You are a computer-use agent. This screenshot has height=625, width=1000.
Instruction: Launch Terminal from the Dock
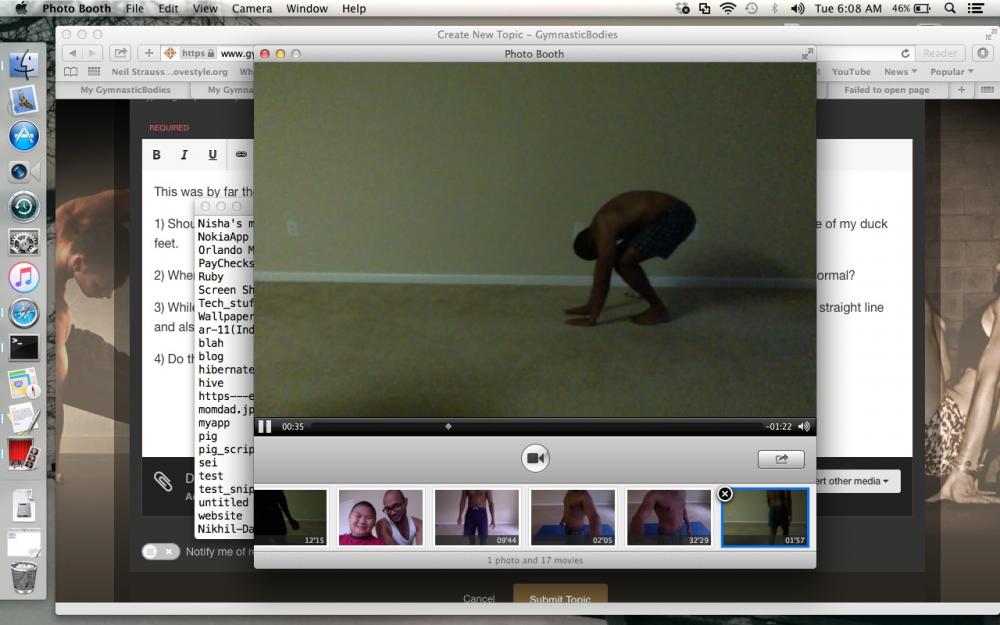(24, 348)
